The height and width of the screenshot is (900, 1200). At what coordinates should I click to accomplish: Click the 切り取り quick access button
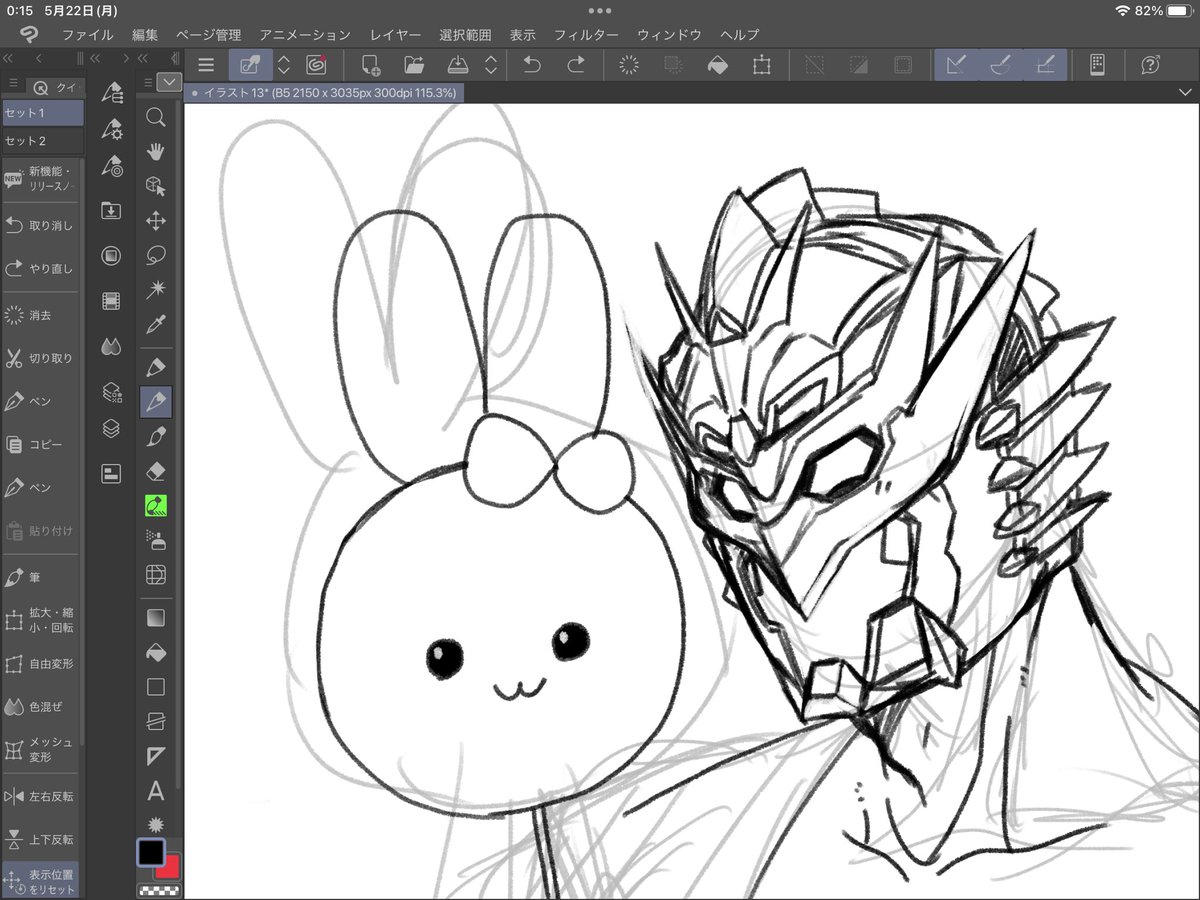pyautogui.click(x=40, y=358)
